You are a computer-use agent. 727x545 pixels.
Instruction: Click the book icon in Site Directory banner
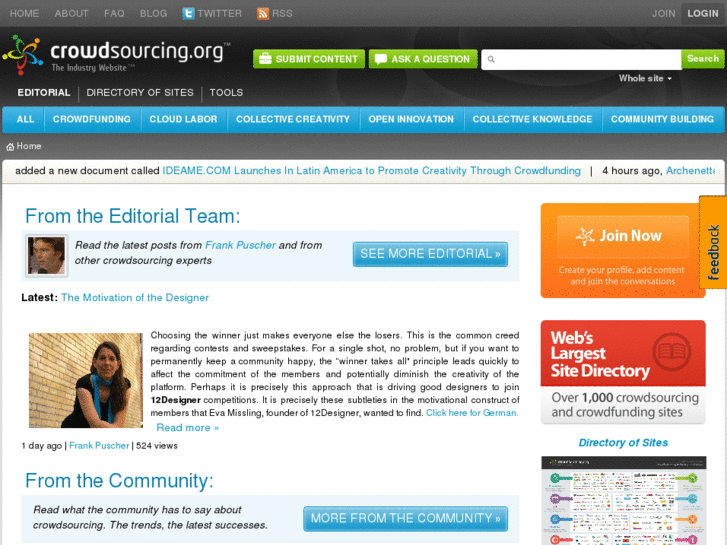(x=672, y=351)
